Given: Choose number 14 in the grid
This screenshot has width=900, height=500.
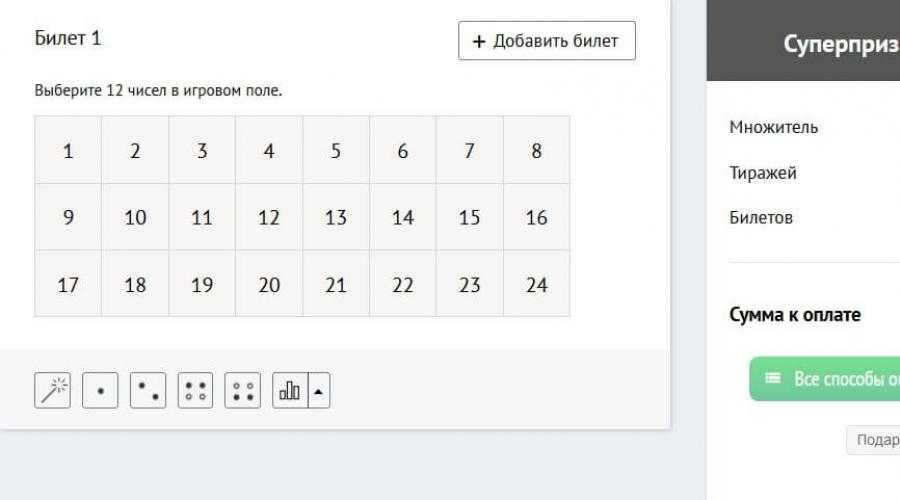Looking at the screenshot, I should tap(403, 218).
